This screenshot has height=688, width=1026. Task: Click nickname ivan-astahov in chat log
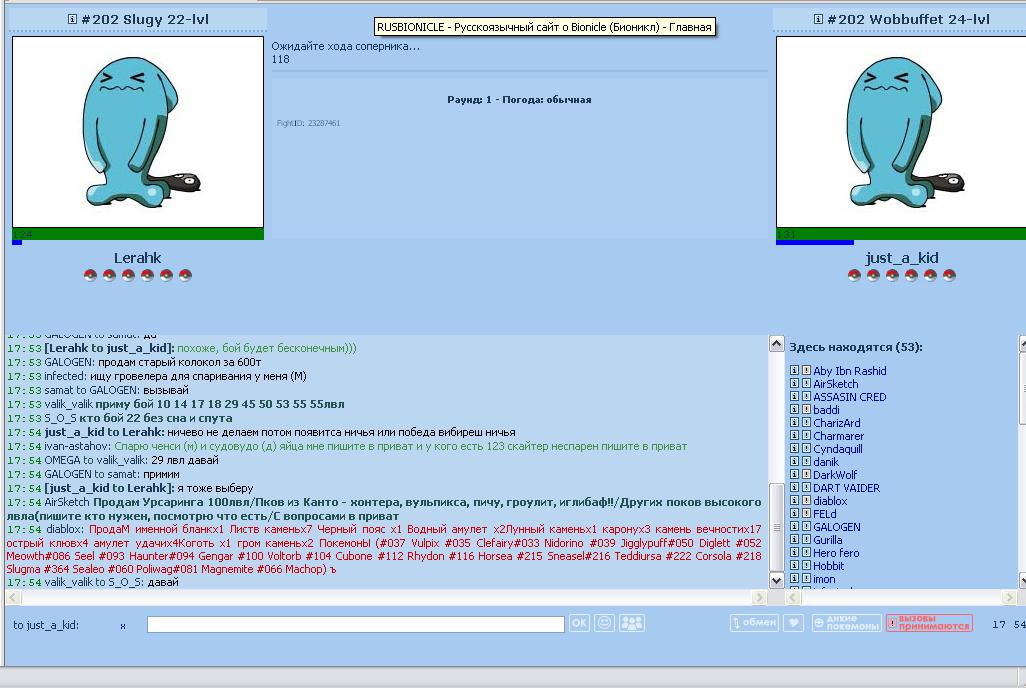tap(78, 446)
